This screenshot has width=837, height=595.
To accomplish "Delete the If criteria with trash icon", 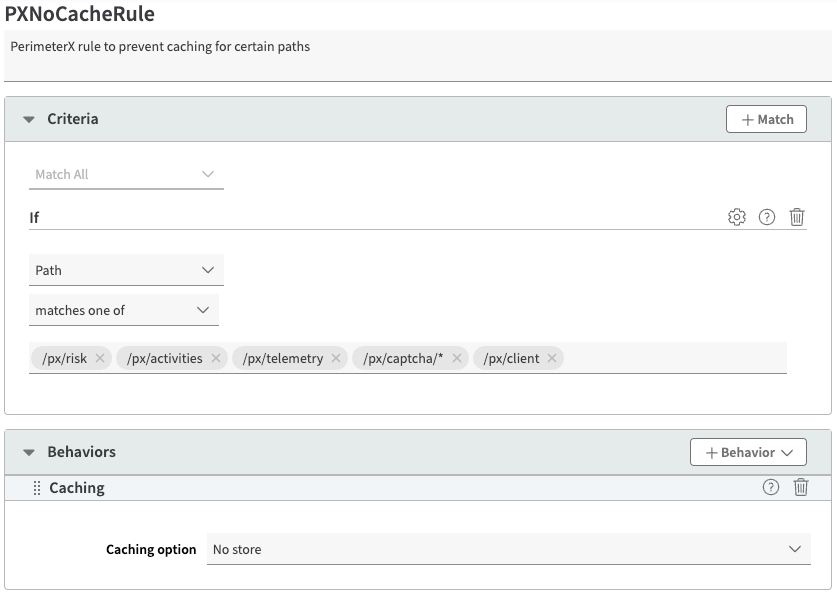I will [797, 217].
